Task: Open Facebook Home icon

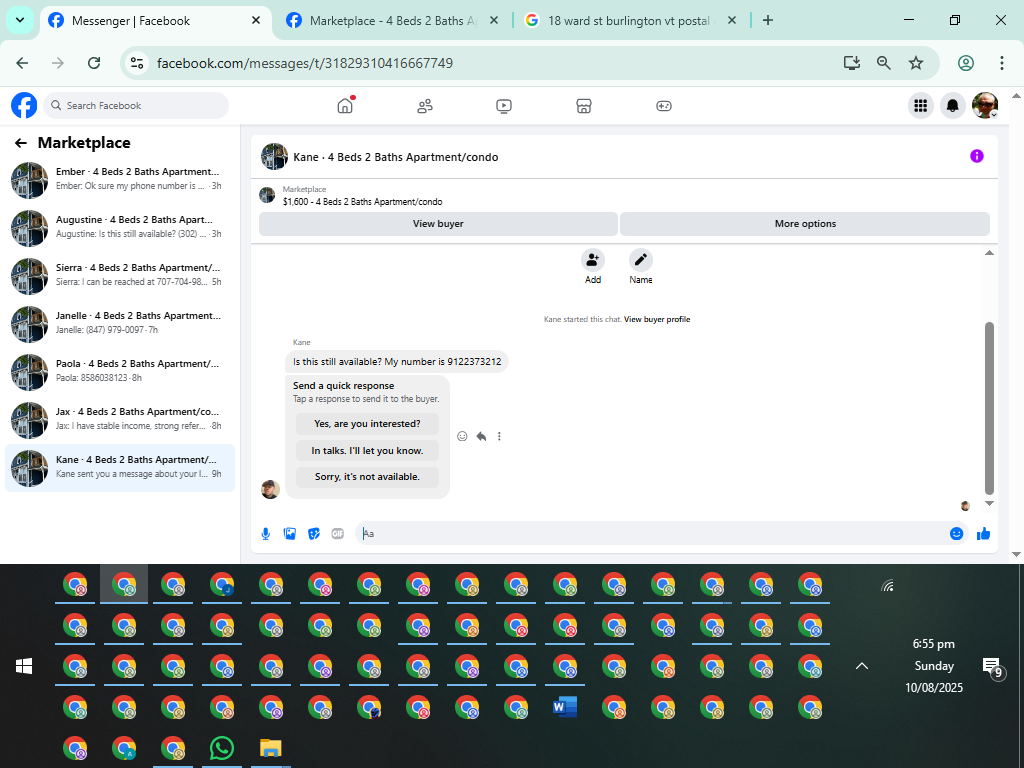Action: click(345, 105)
